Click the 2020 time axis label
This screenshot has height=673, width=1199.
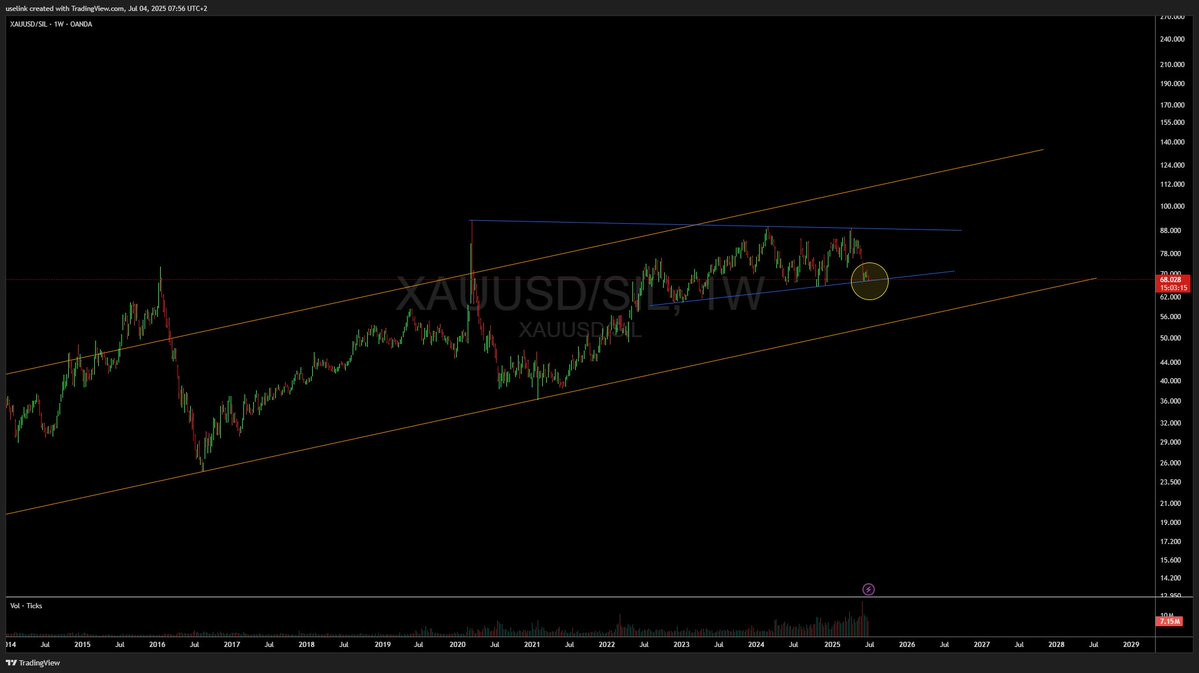(457, 645)
